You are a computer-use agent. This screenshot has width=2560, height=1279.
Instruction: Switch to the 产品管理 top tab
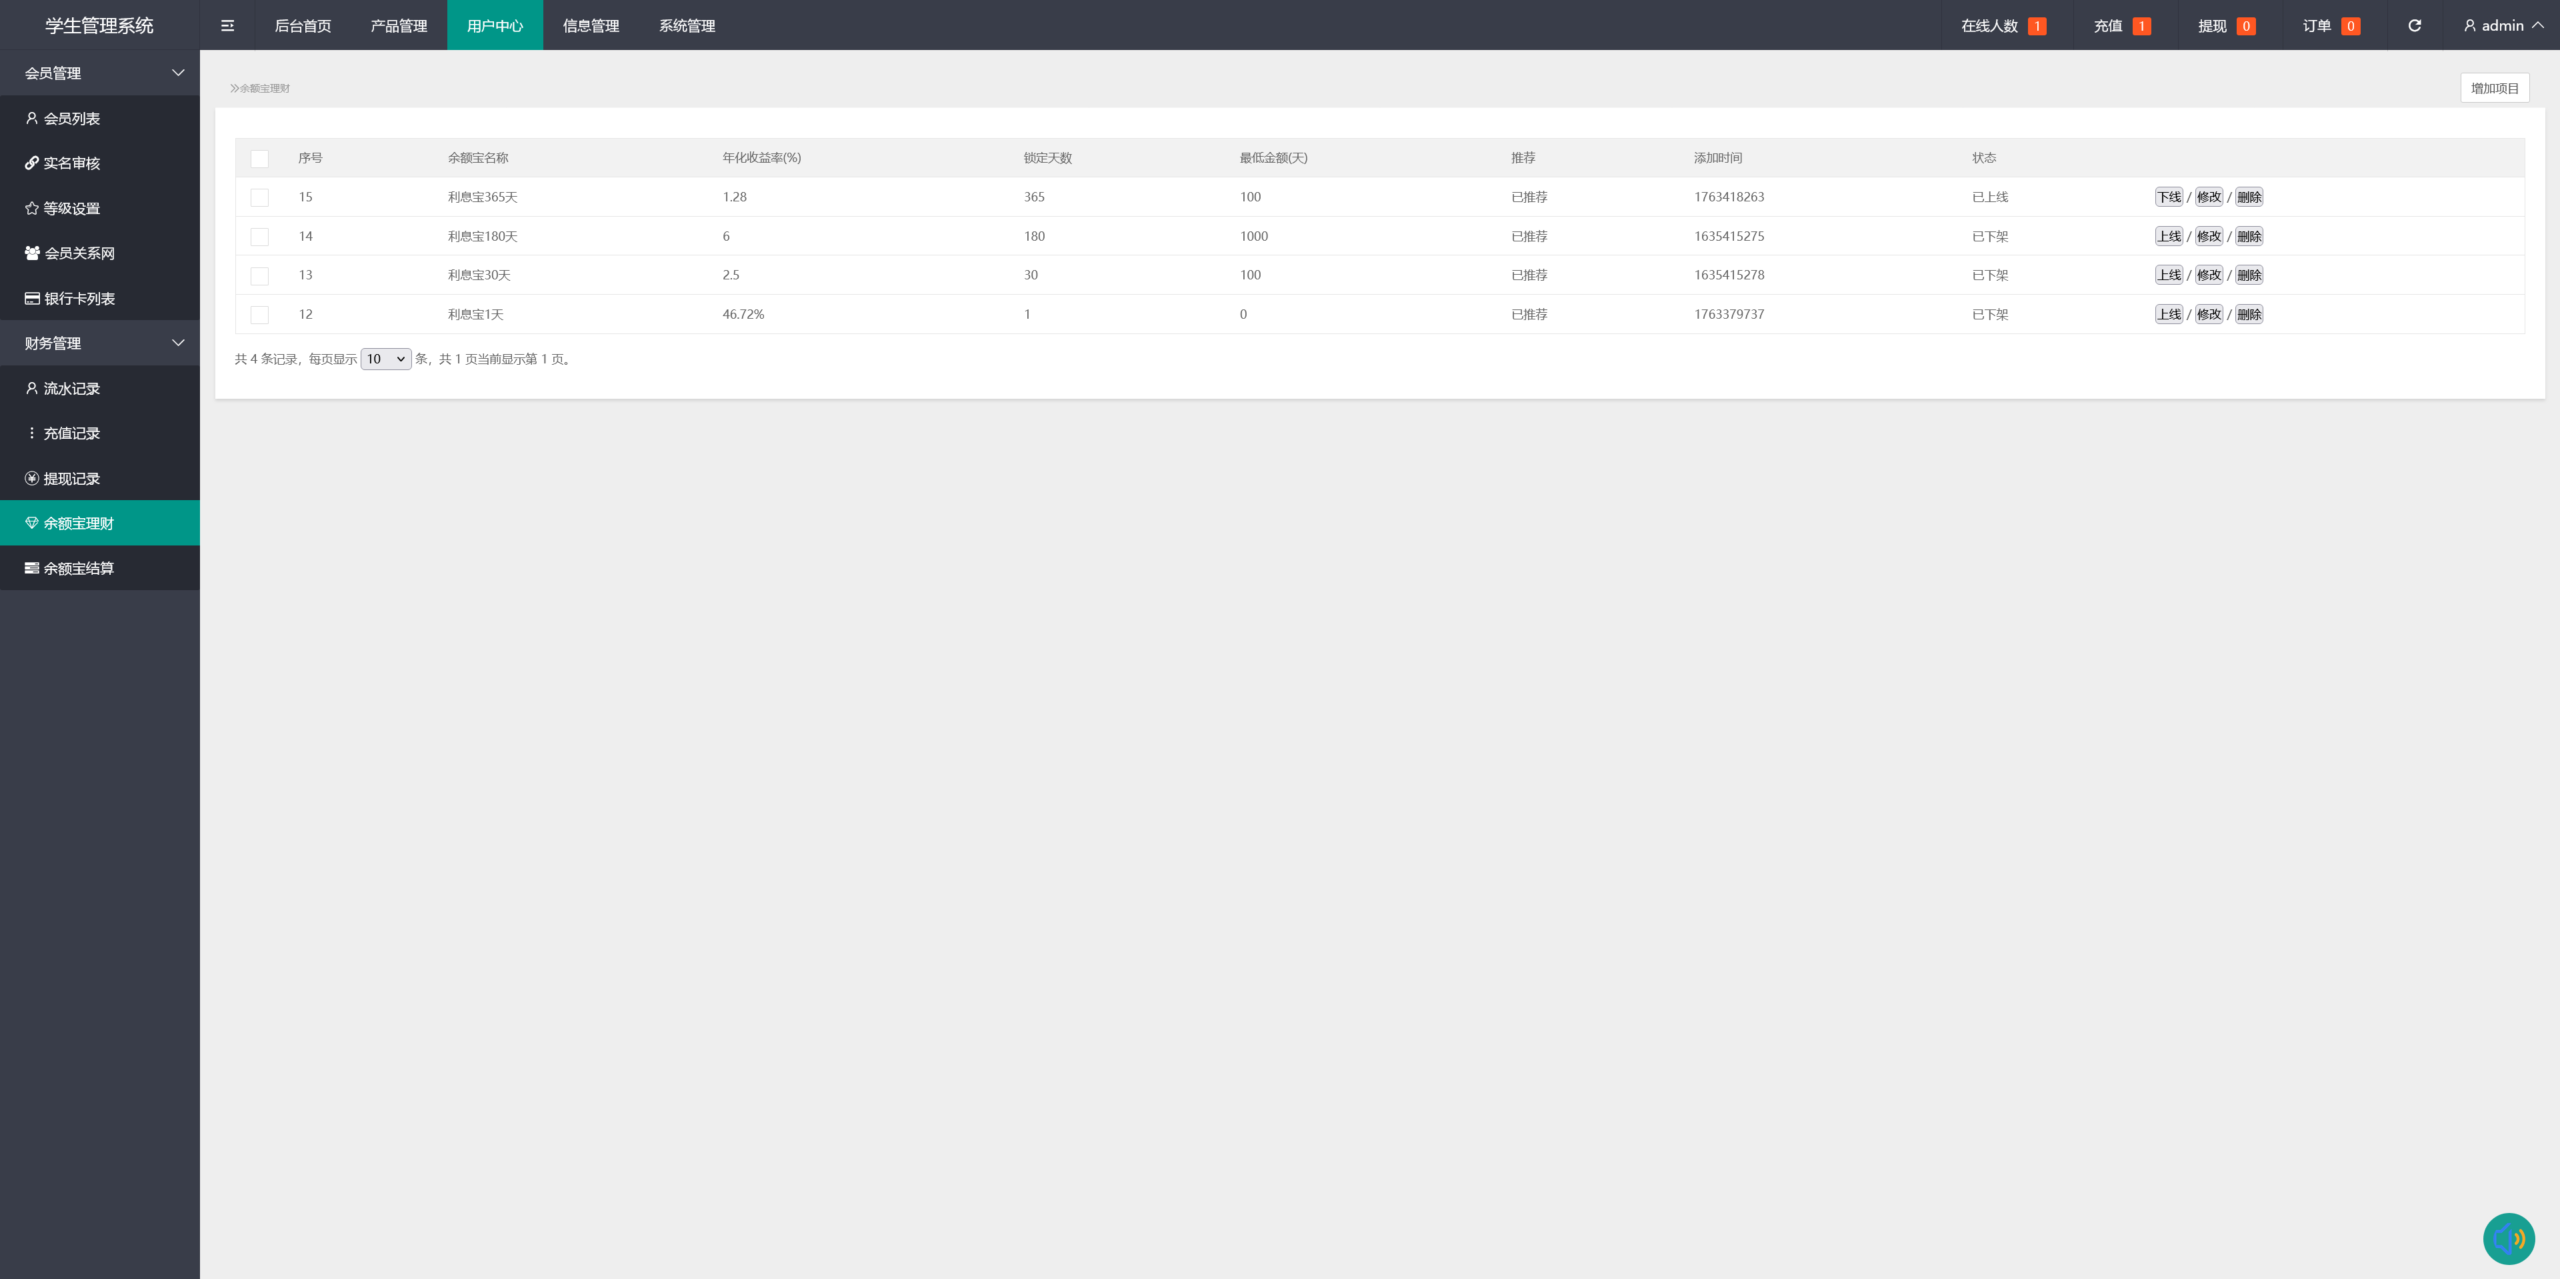398,26
